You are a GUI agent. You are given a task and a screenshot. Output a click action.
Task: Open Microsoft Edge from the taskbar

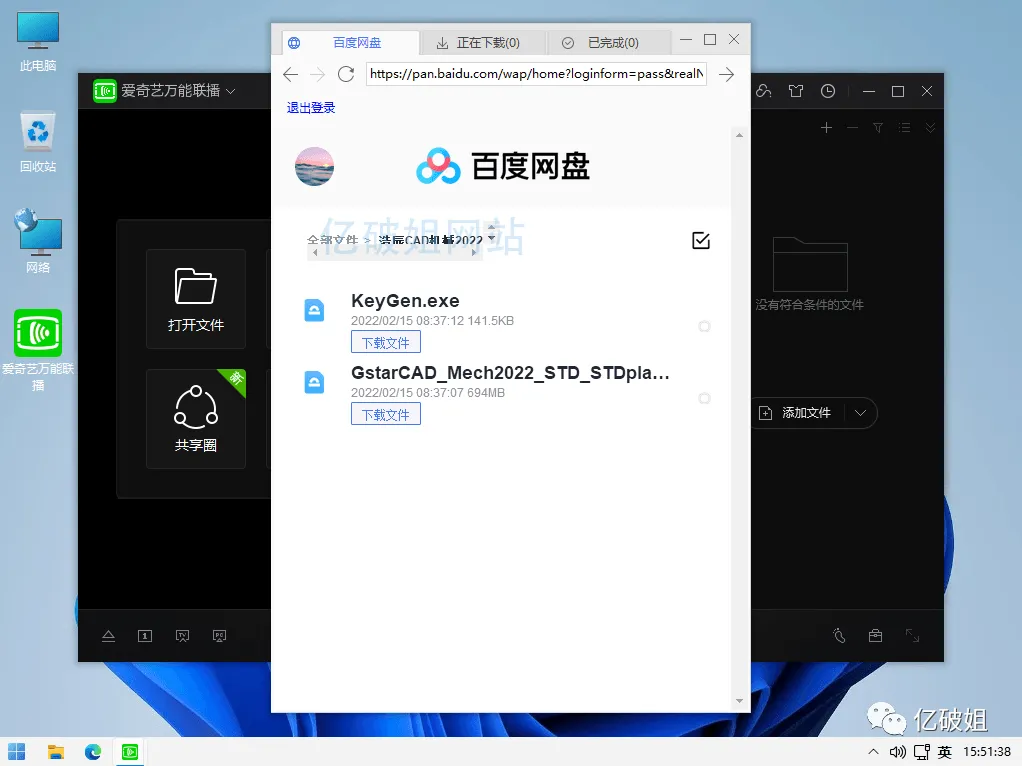93,752
